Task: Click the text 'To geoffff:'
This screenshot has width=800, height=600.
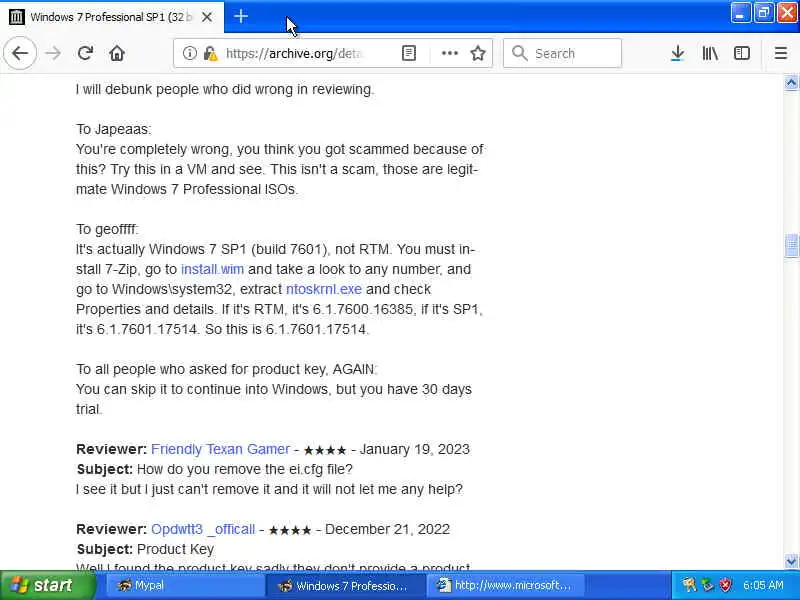Action: (107, 229)
